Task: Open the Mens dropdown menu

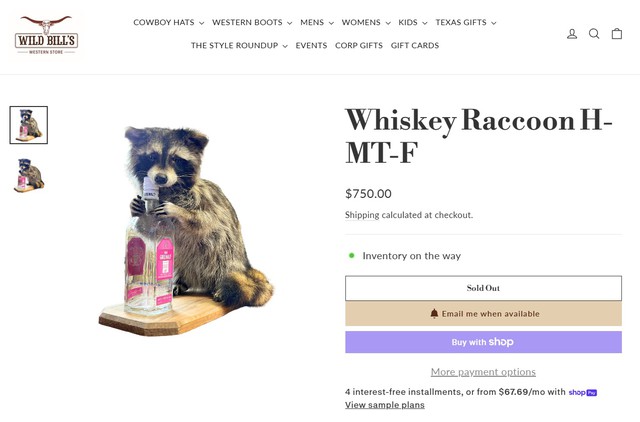Action: click(317, 22)
